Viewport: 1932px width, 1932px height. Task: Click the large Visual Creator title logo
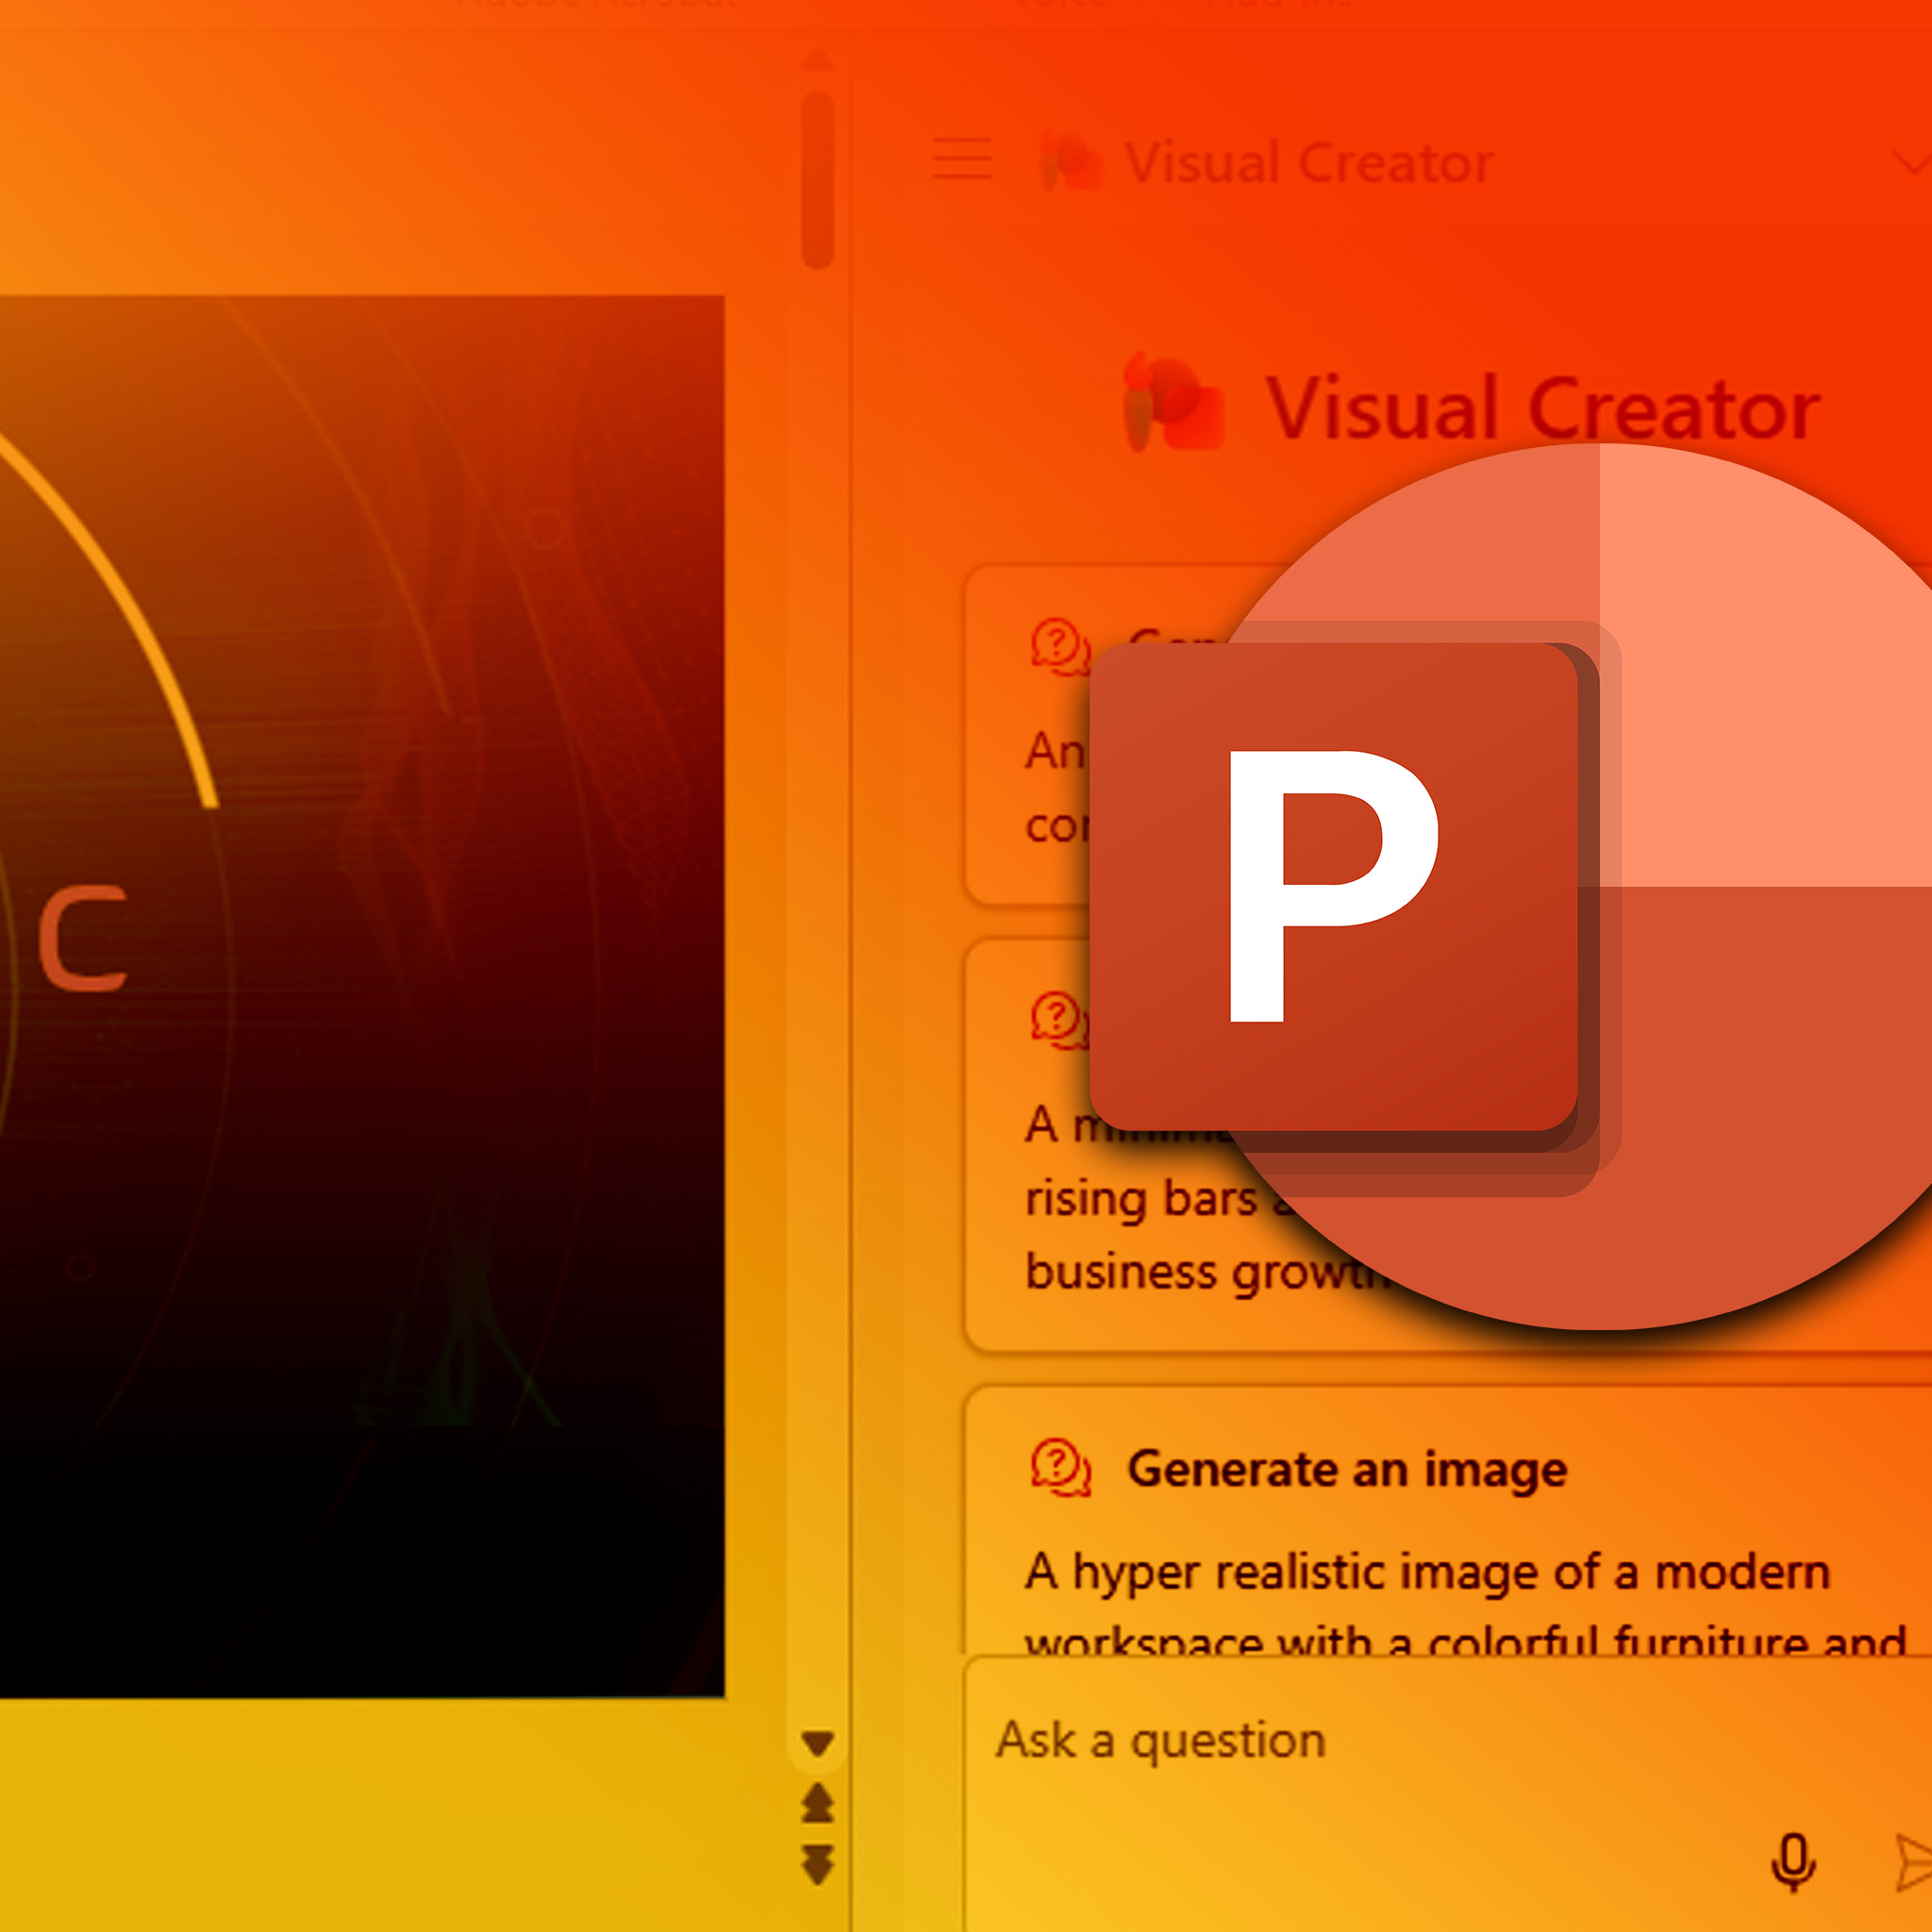tap(1172, 402)
